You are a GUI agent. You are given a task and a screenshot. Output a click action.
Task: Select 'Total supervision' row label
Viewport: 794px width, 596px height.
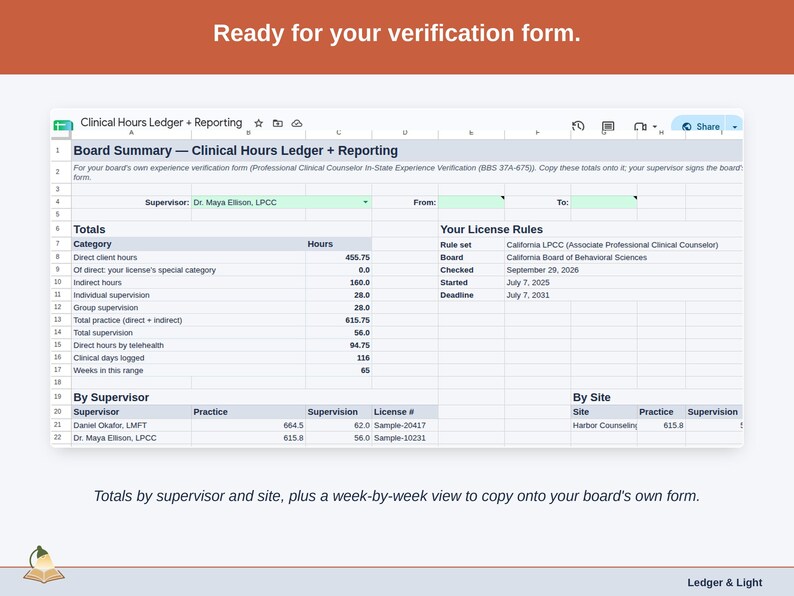[188, 333]
